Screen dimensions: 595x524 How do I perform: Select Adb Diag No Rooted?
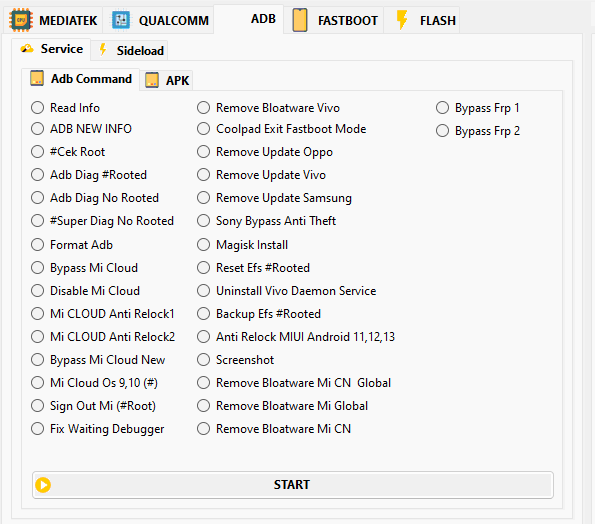click(95, 198)
